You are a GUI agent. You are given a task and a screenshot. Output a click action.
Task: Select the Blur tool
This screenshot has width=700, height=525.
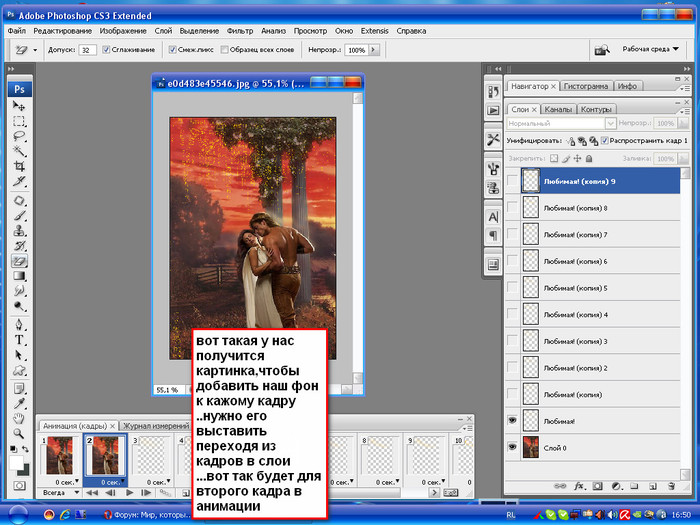(x=19, y=291)
